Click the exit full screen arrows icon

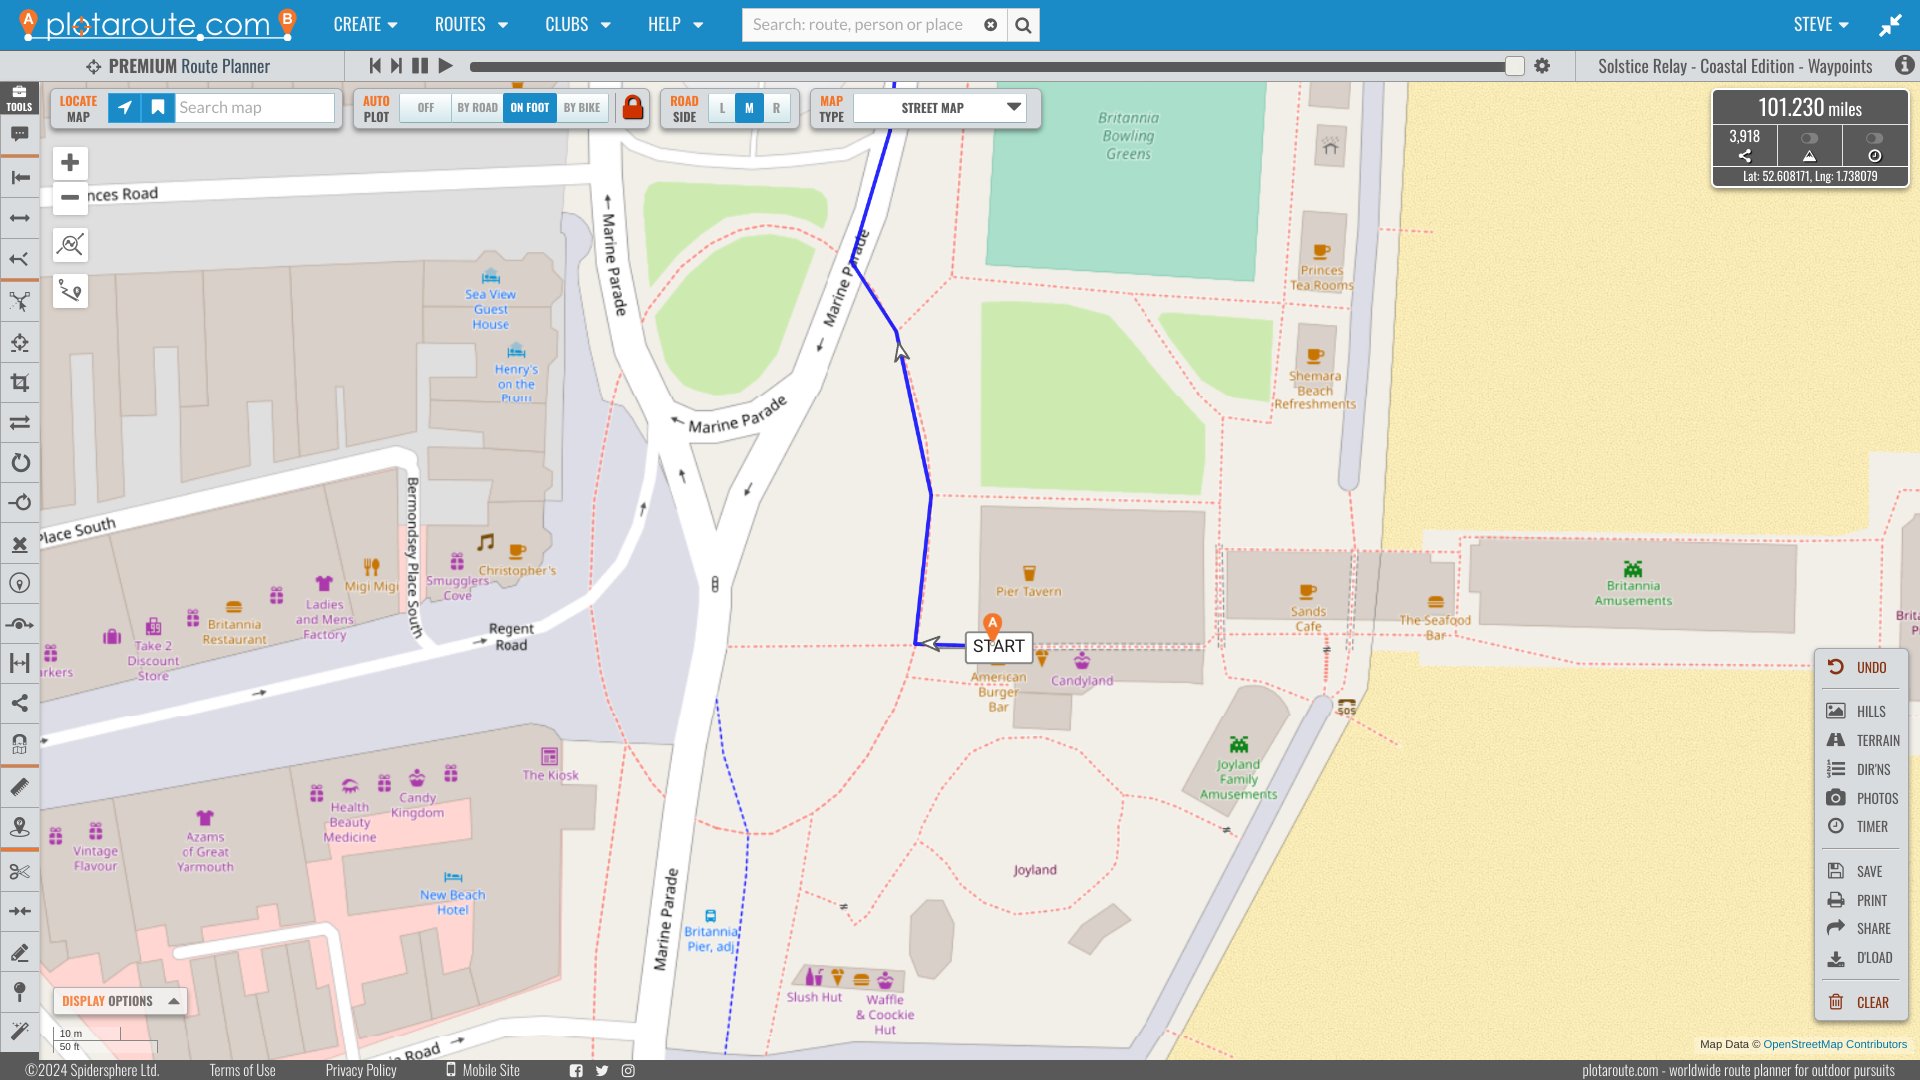coord(1890,25)
